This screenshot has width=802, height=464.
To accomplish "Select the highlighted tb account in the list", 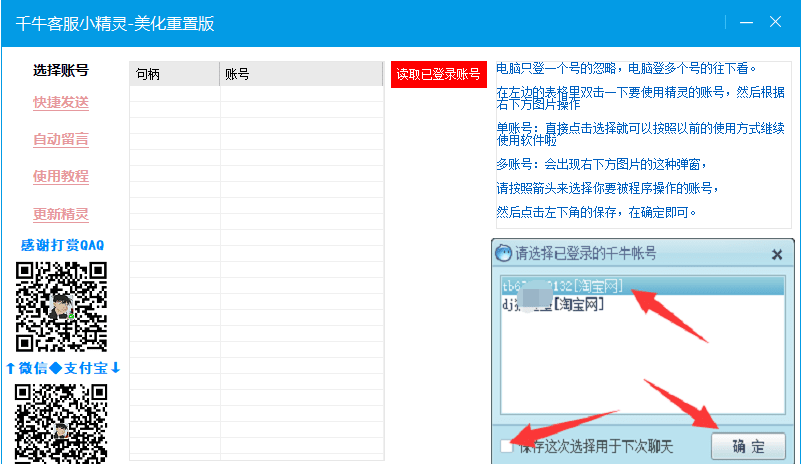I will [x=562, y=286].
